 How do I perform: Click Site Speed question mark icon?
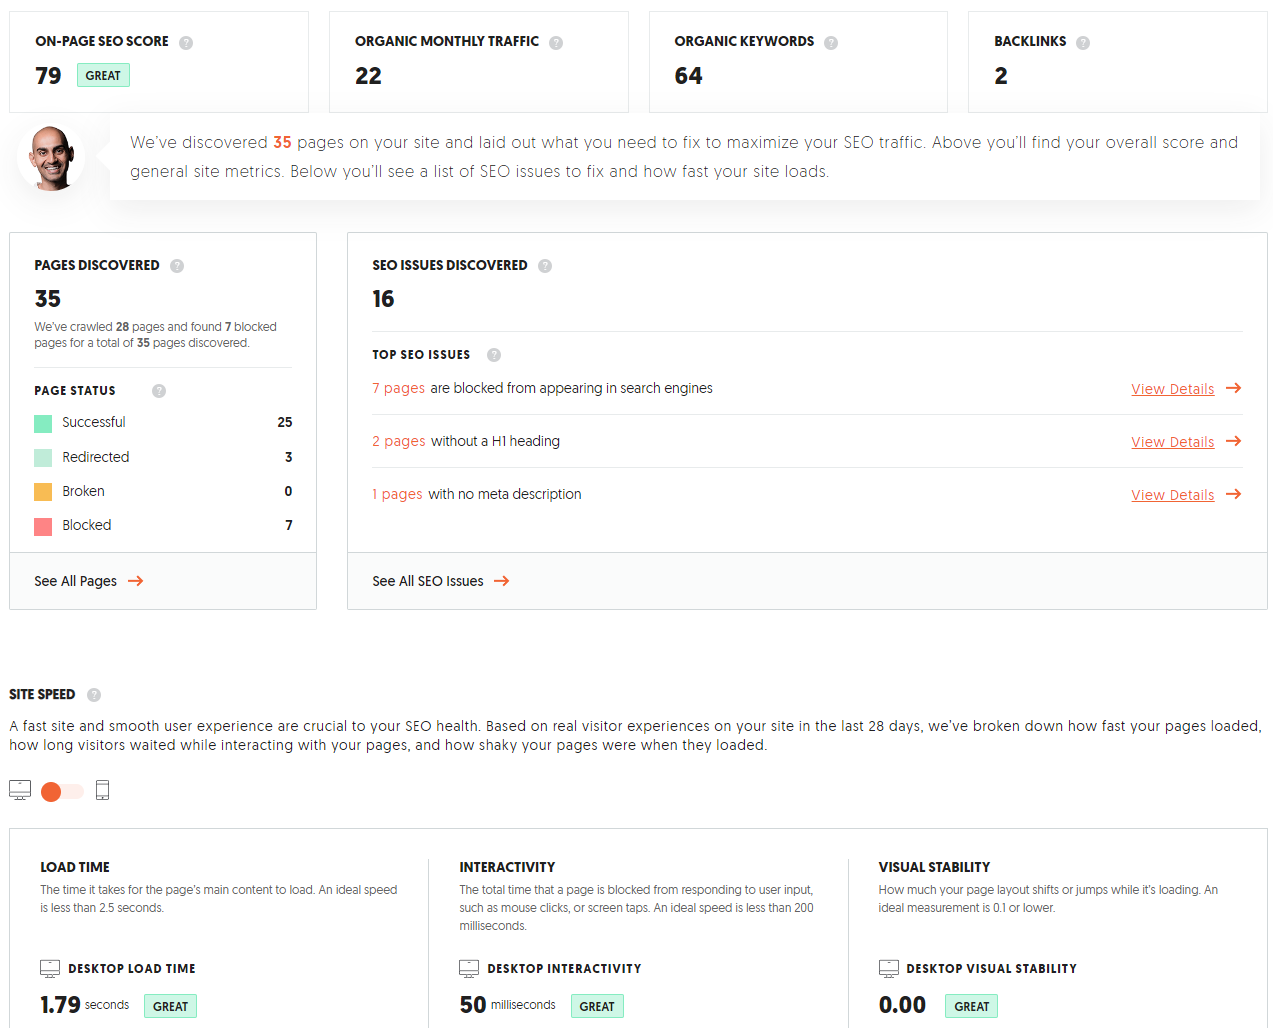[x=94, y=695]
